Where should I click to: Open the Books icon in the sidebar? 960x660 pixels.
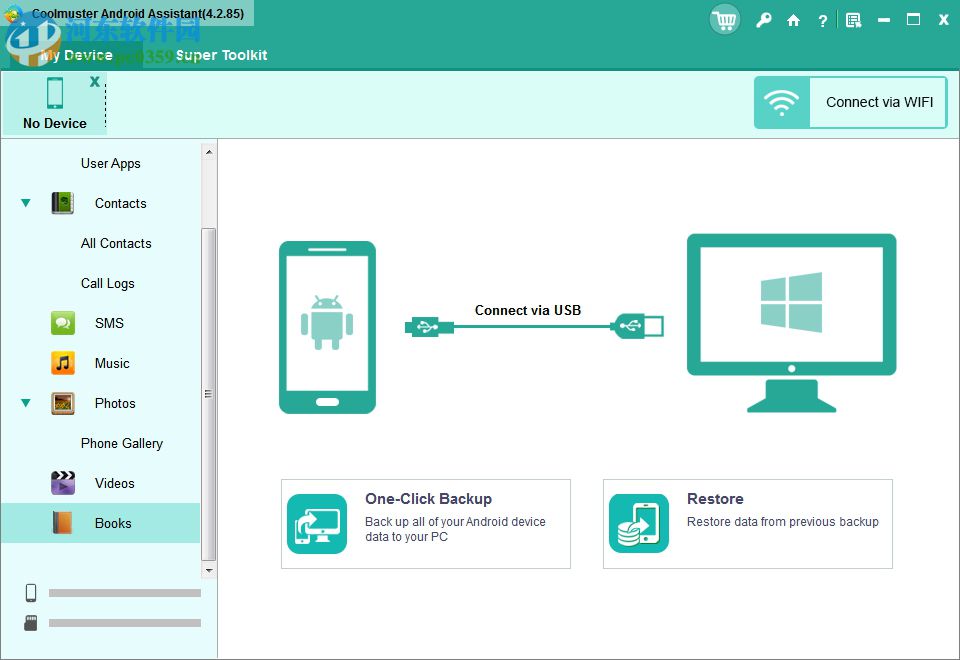(x=62, y=523)
